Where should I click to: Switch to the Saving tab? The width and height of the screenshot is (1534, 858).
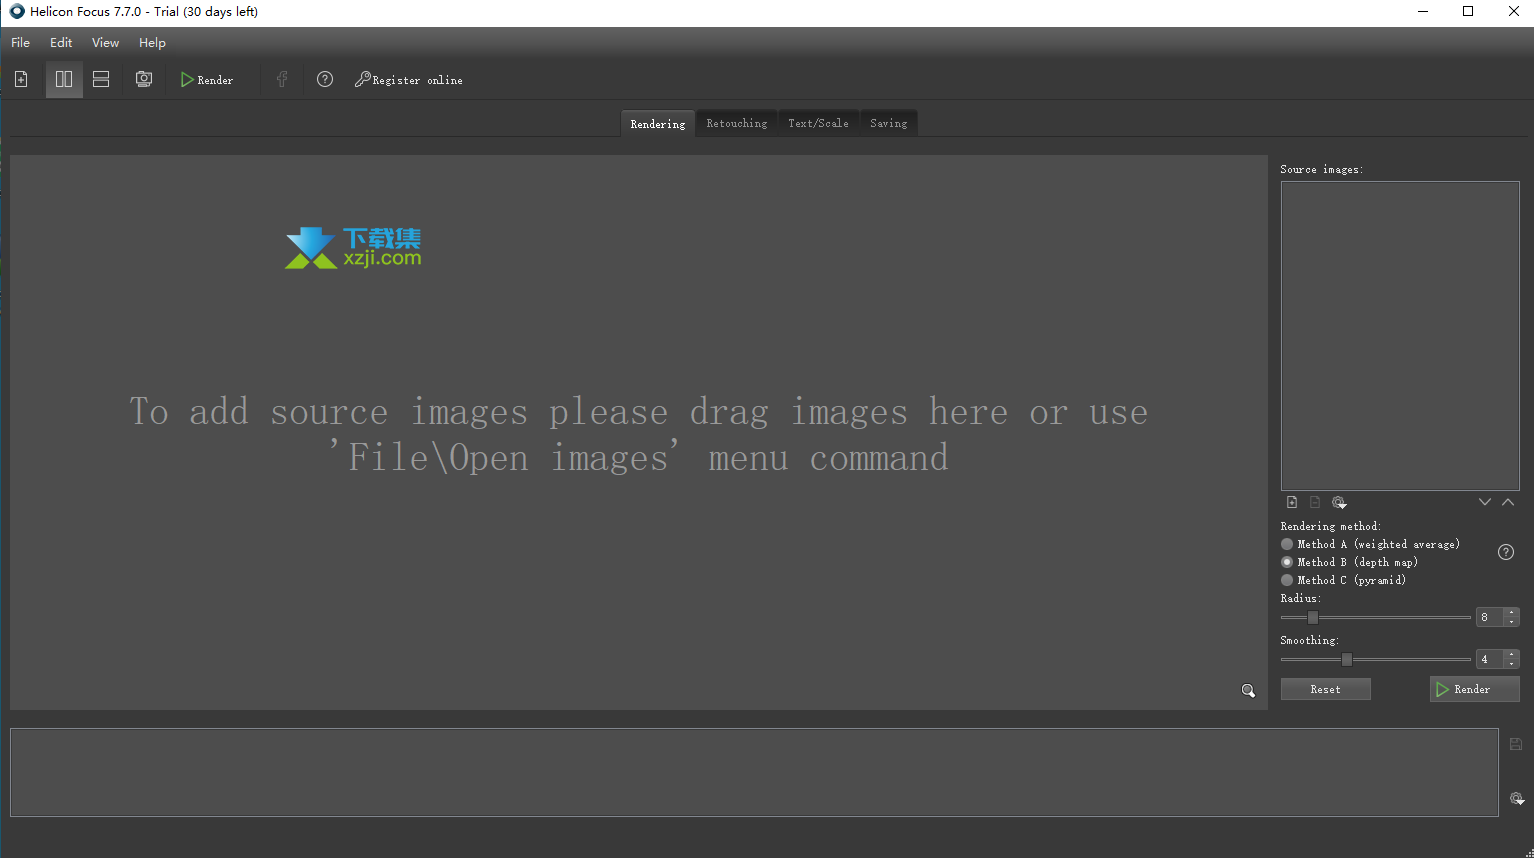coord(889,123)
